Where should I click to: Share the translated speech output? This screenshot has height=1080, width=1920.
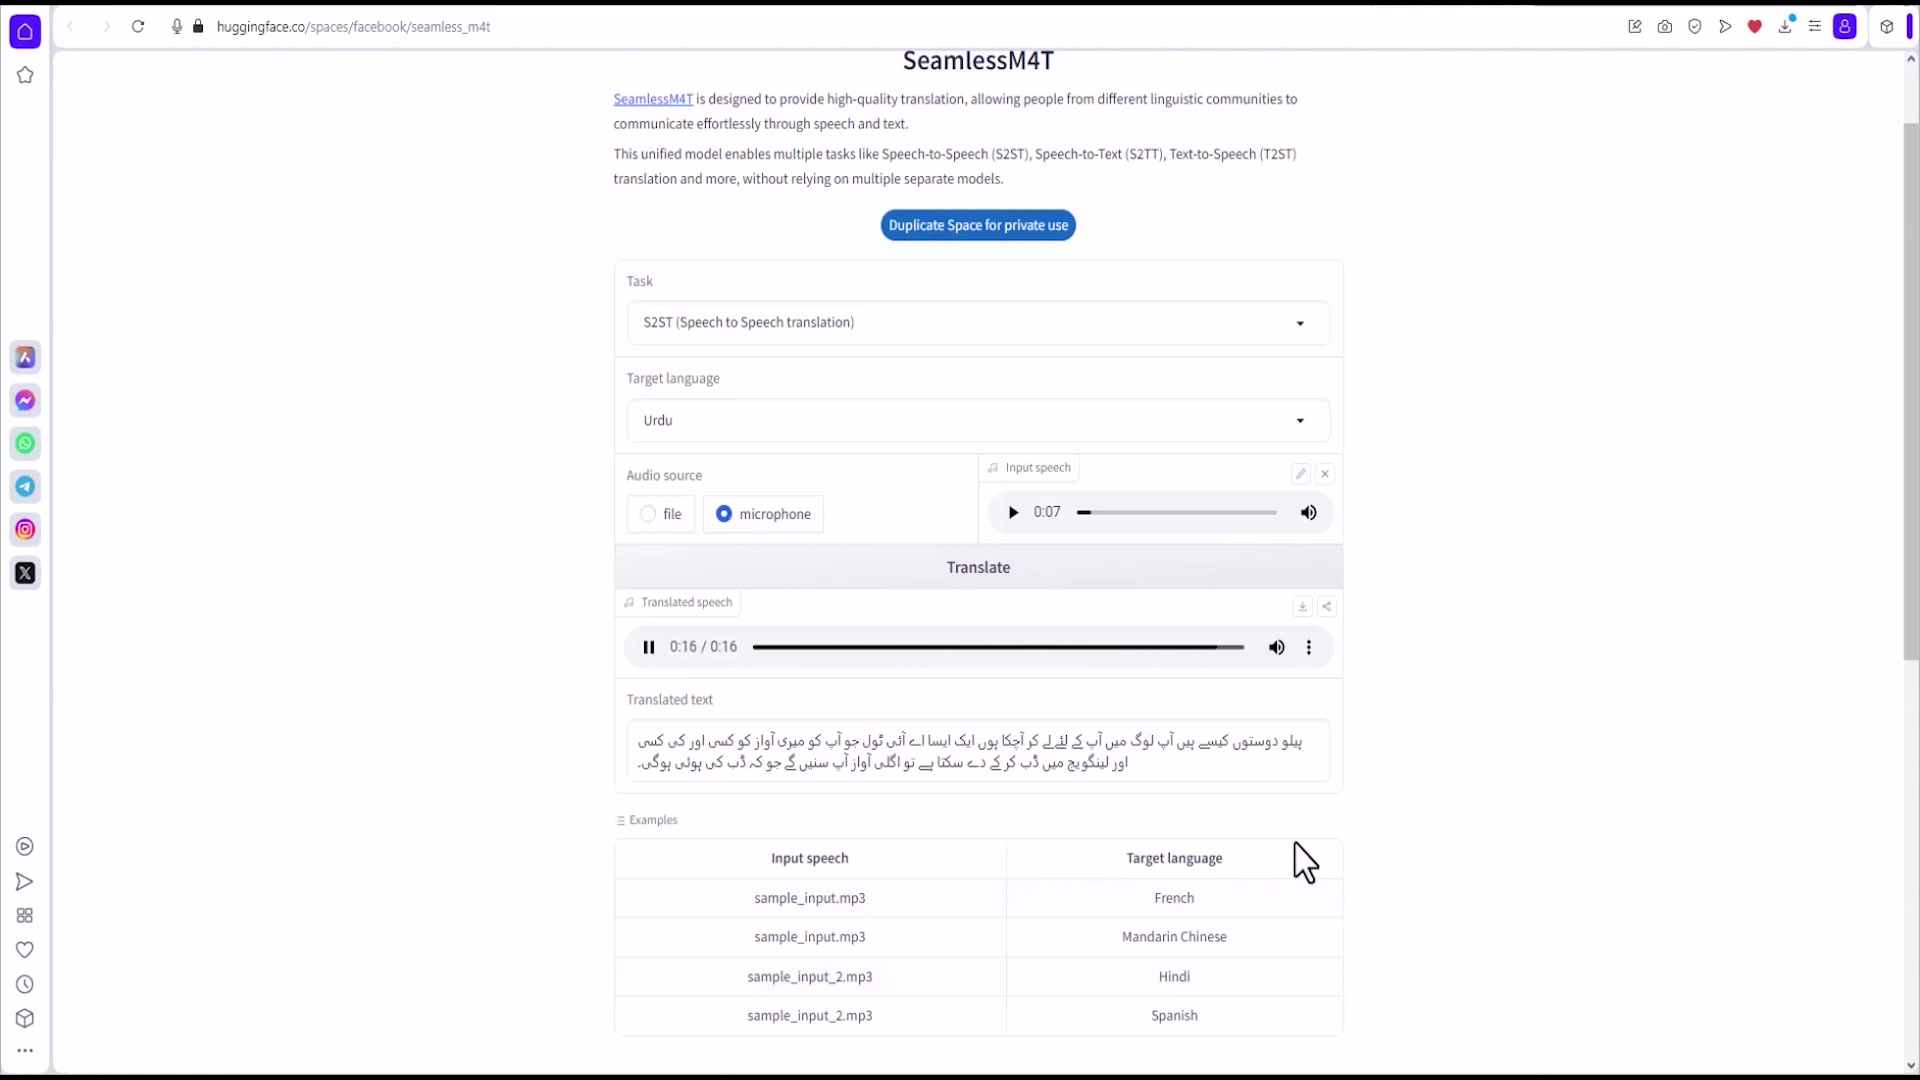tap(1327, 607)
